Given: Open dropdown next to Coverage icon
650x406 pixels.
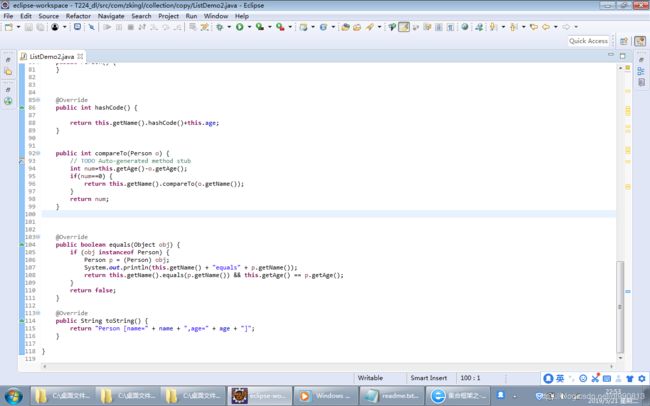Looking at the screenshot, I should coord(269,27).
